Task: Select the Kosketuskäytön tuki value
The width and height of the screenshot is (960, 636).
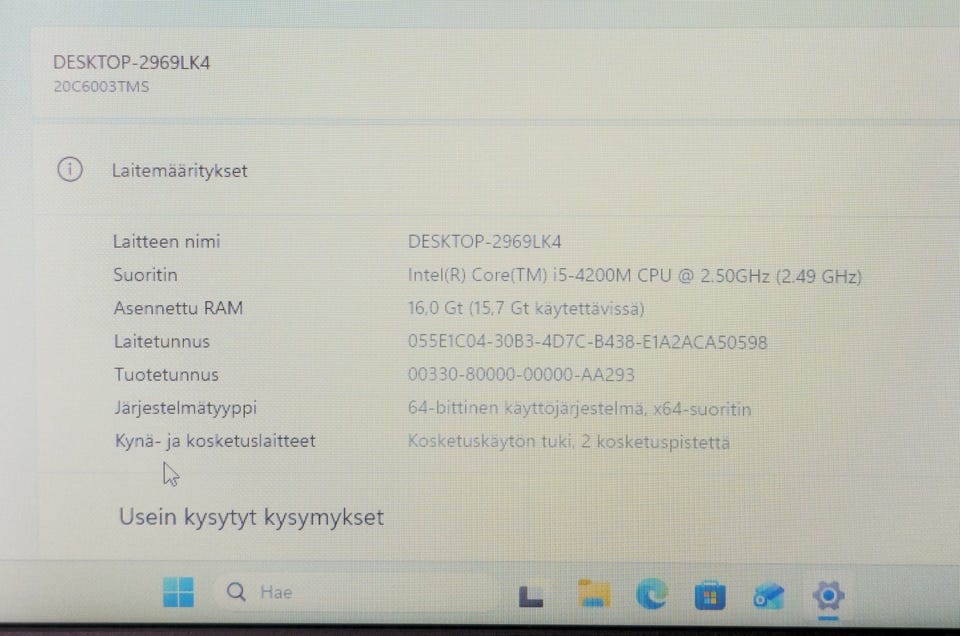Action: pos(569,441)
